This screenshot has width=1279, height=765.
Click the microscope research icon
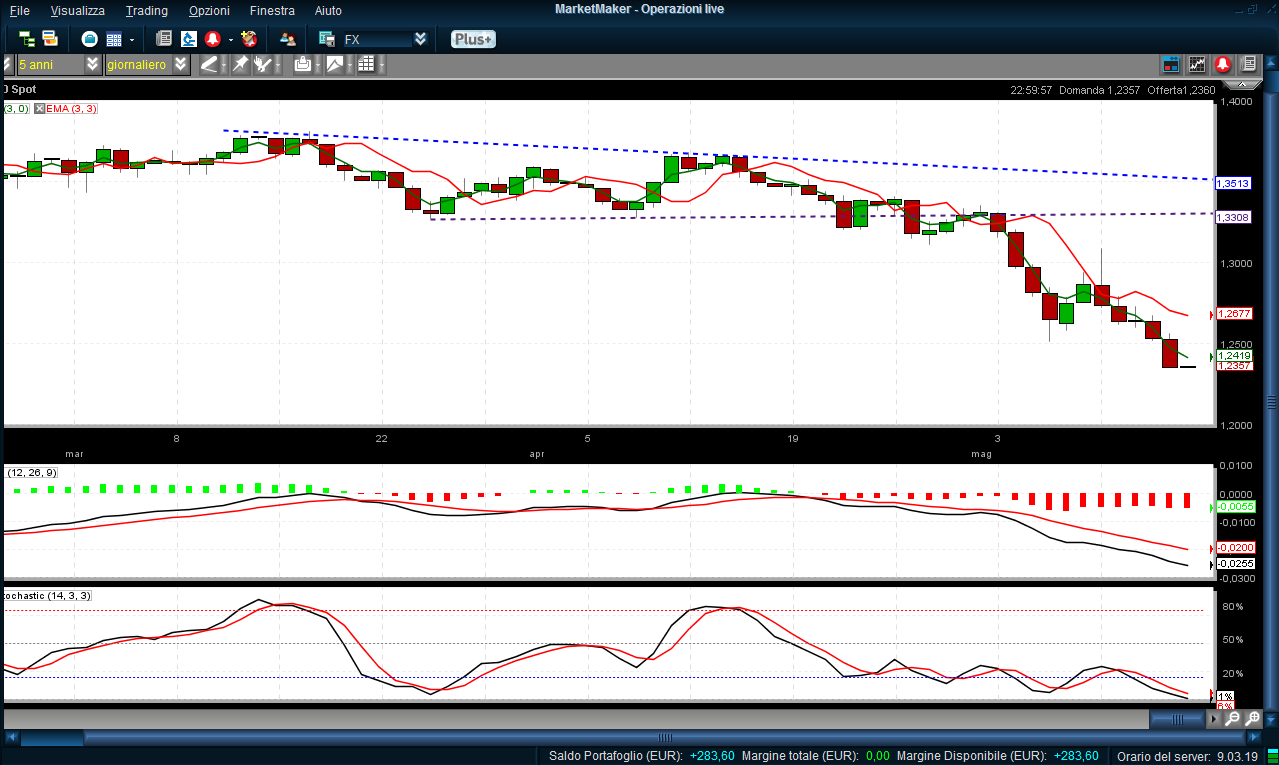(188, 39)
